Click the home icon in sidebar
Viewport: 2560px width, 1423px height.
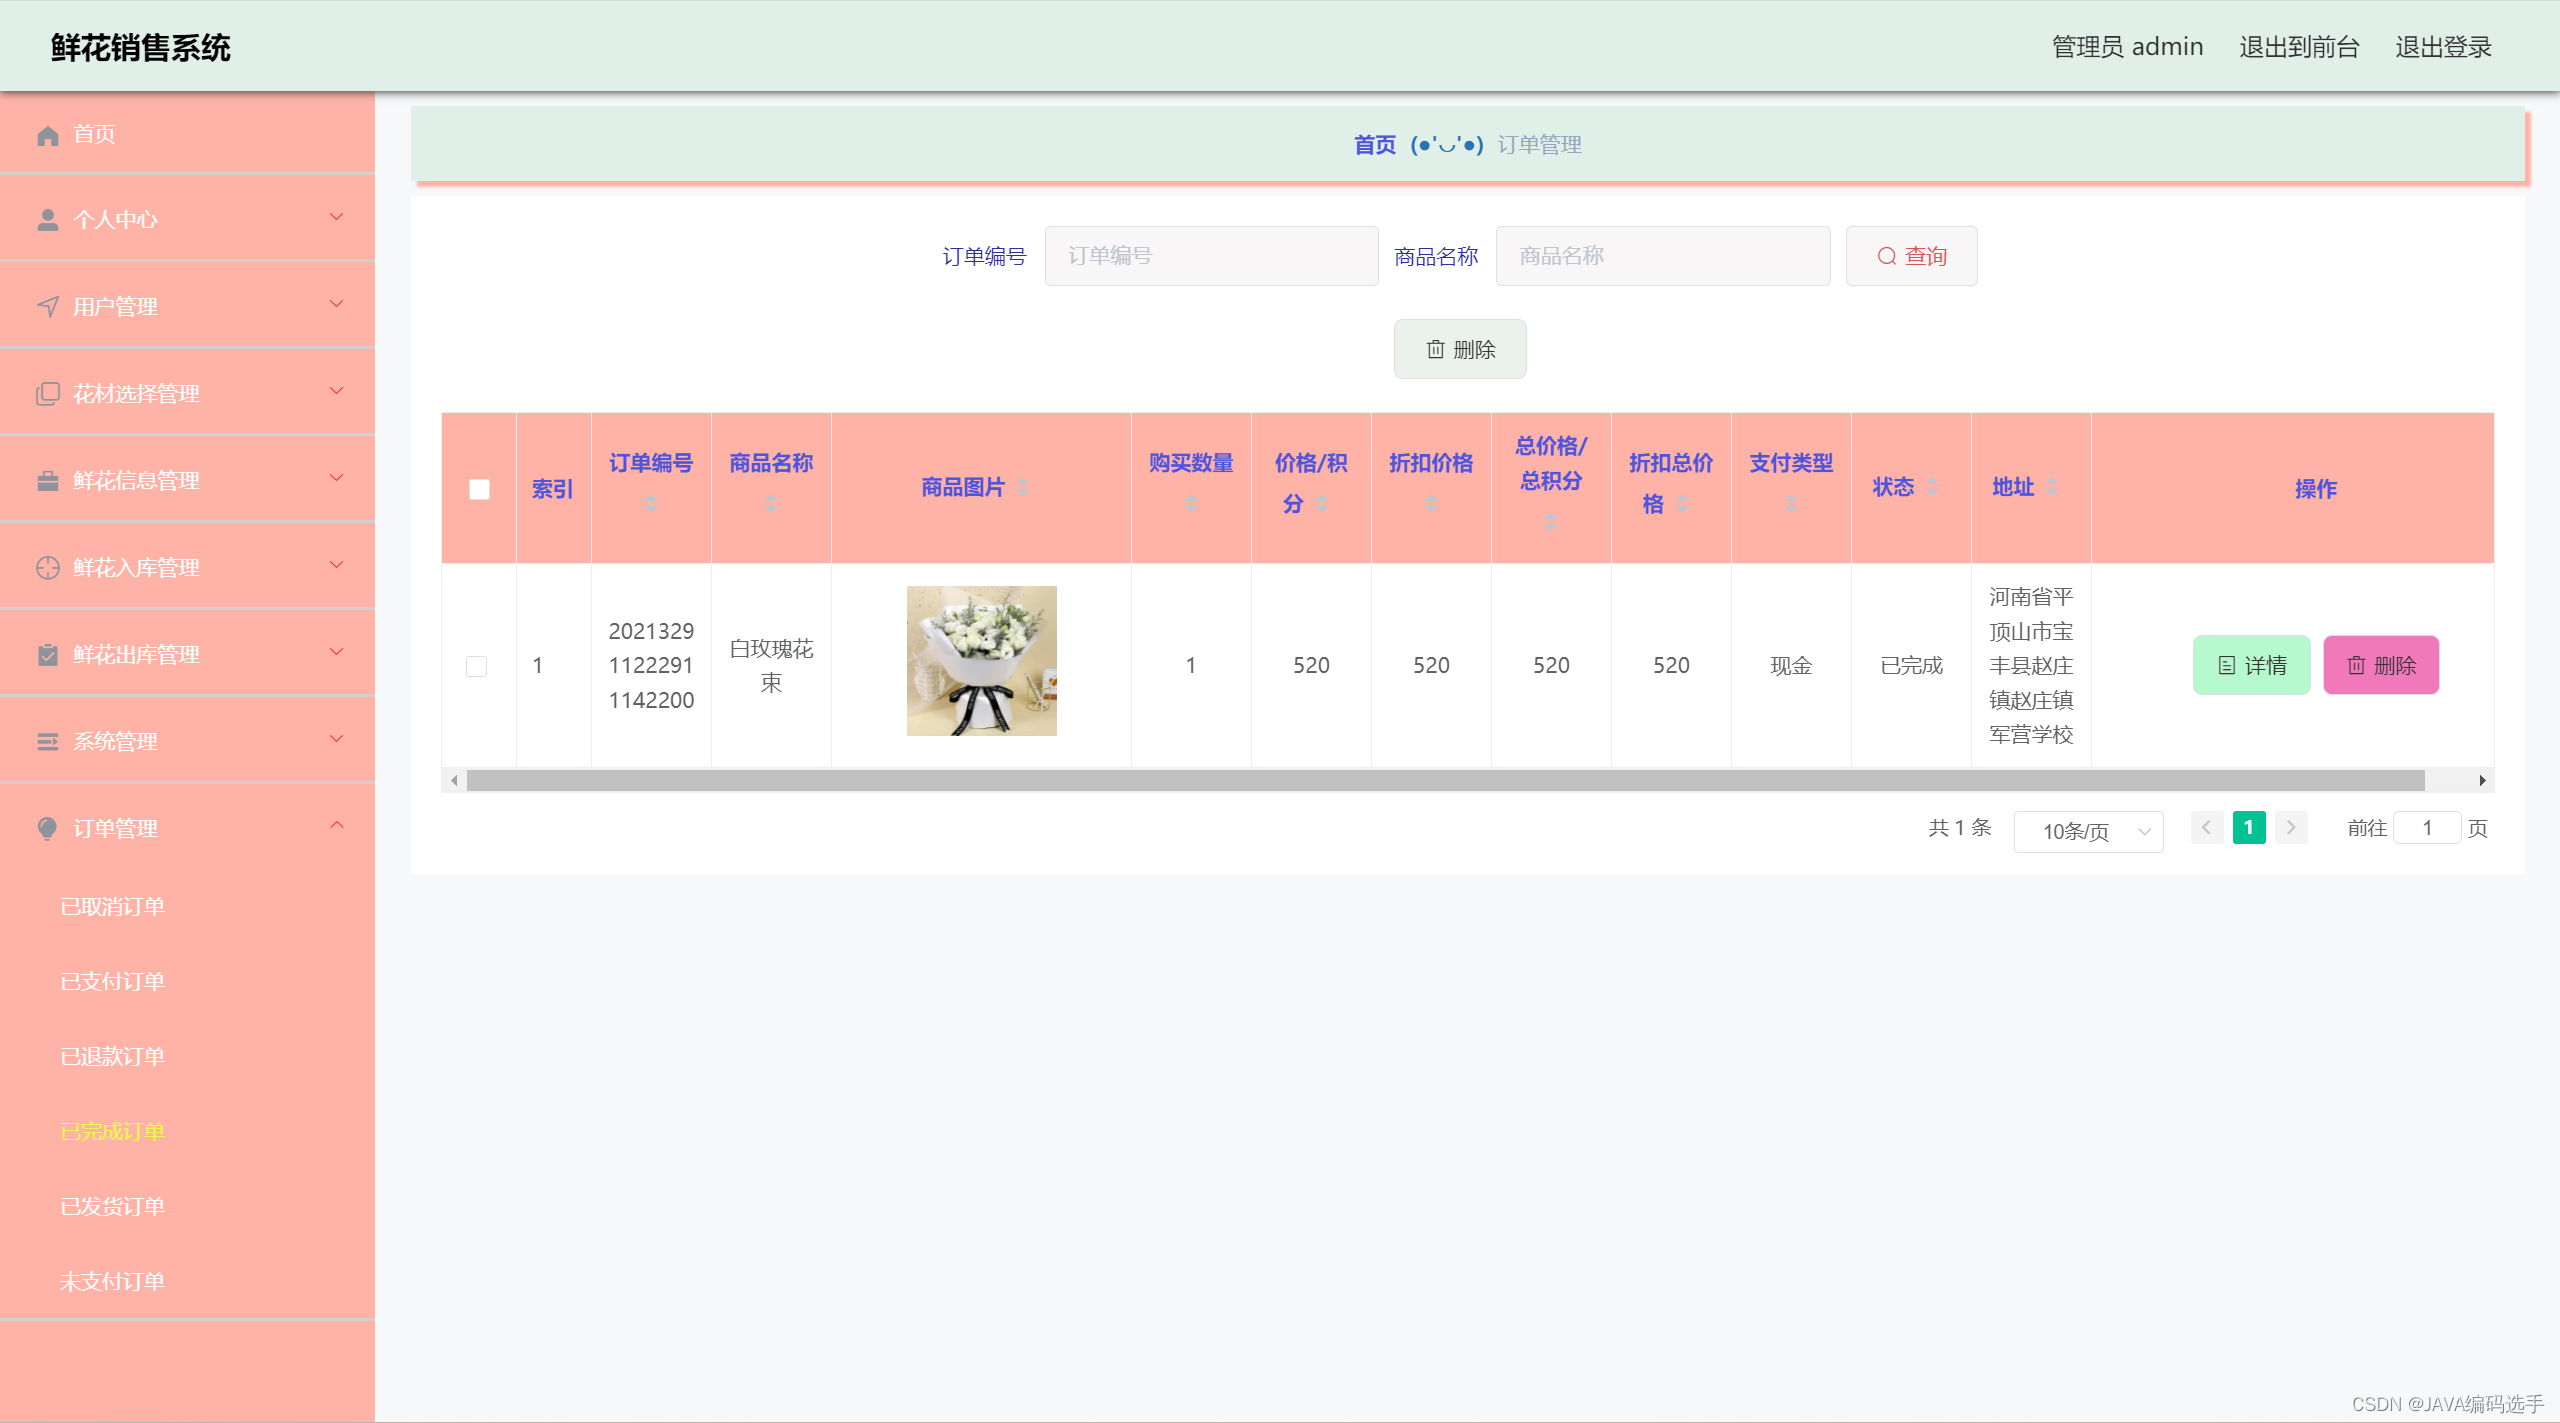[48, 135]
